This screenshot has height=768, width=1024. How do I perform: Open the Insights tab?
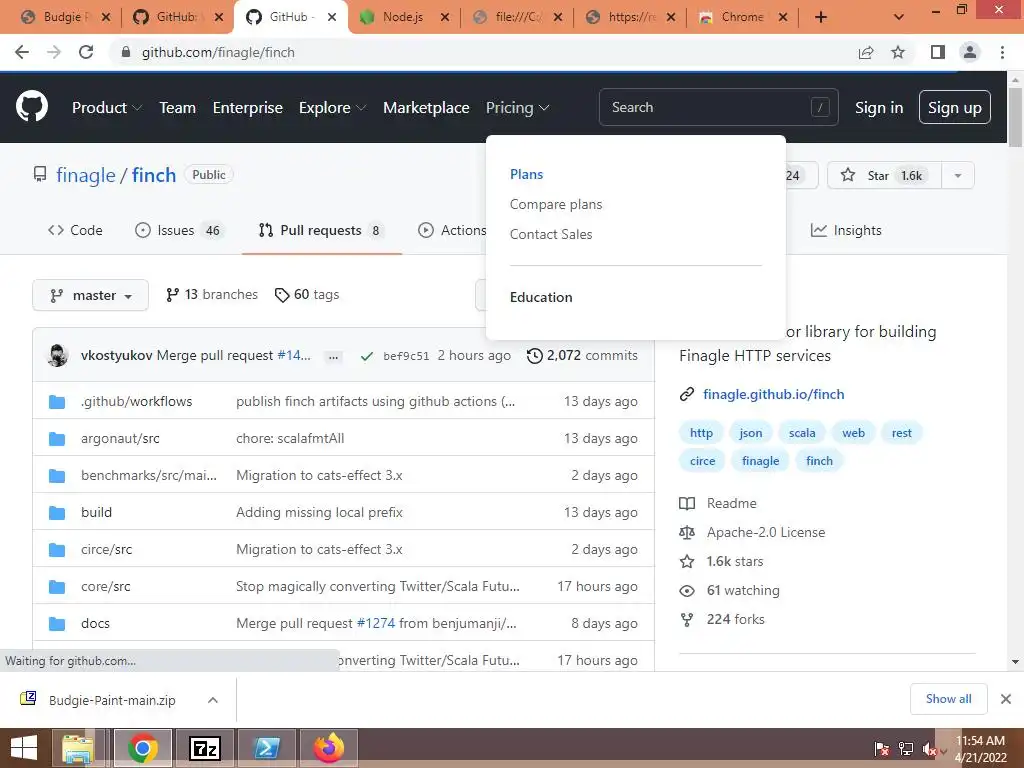click(846, 231)
